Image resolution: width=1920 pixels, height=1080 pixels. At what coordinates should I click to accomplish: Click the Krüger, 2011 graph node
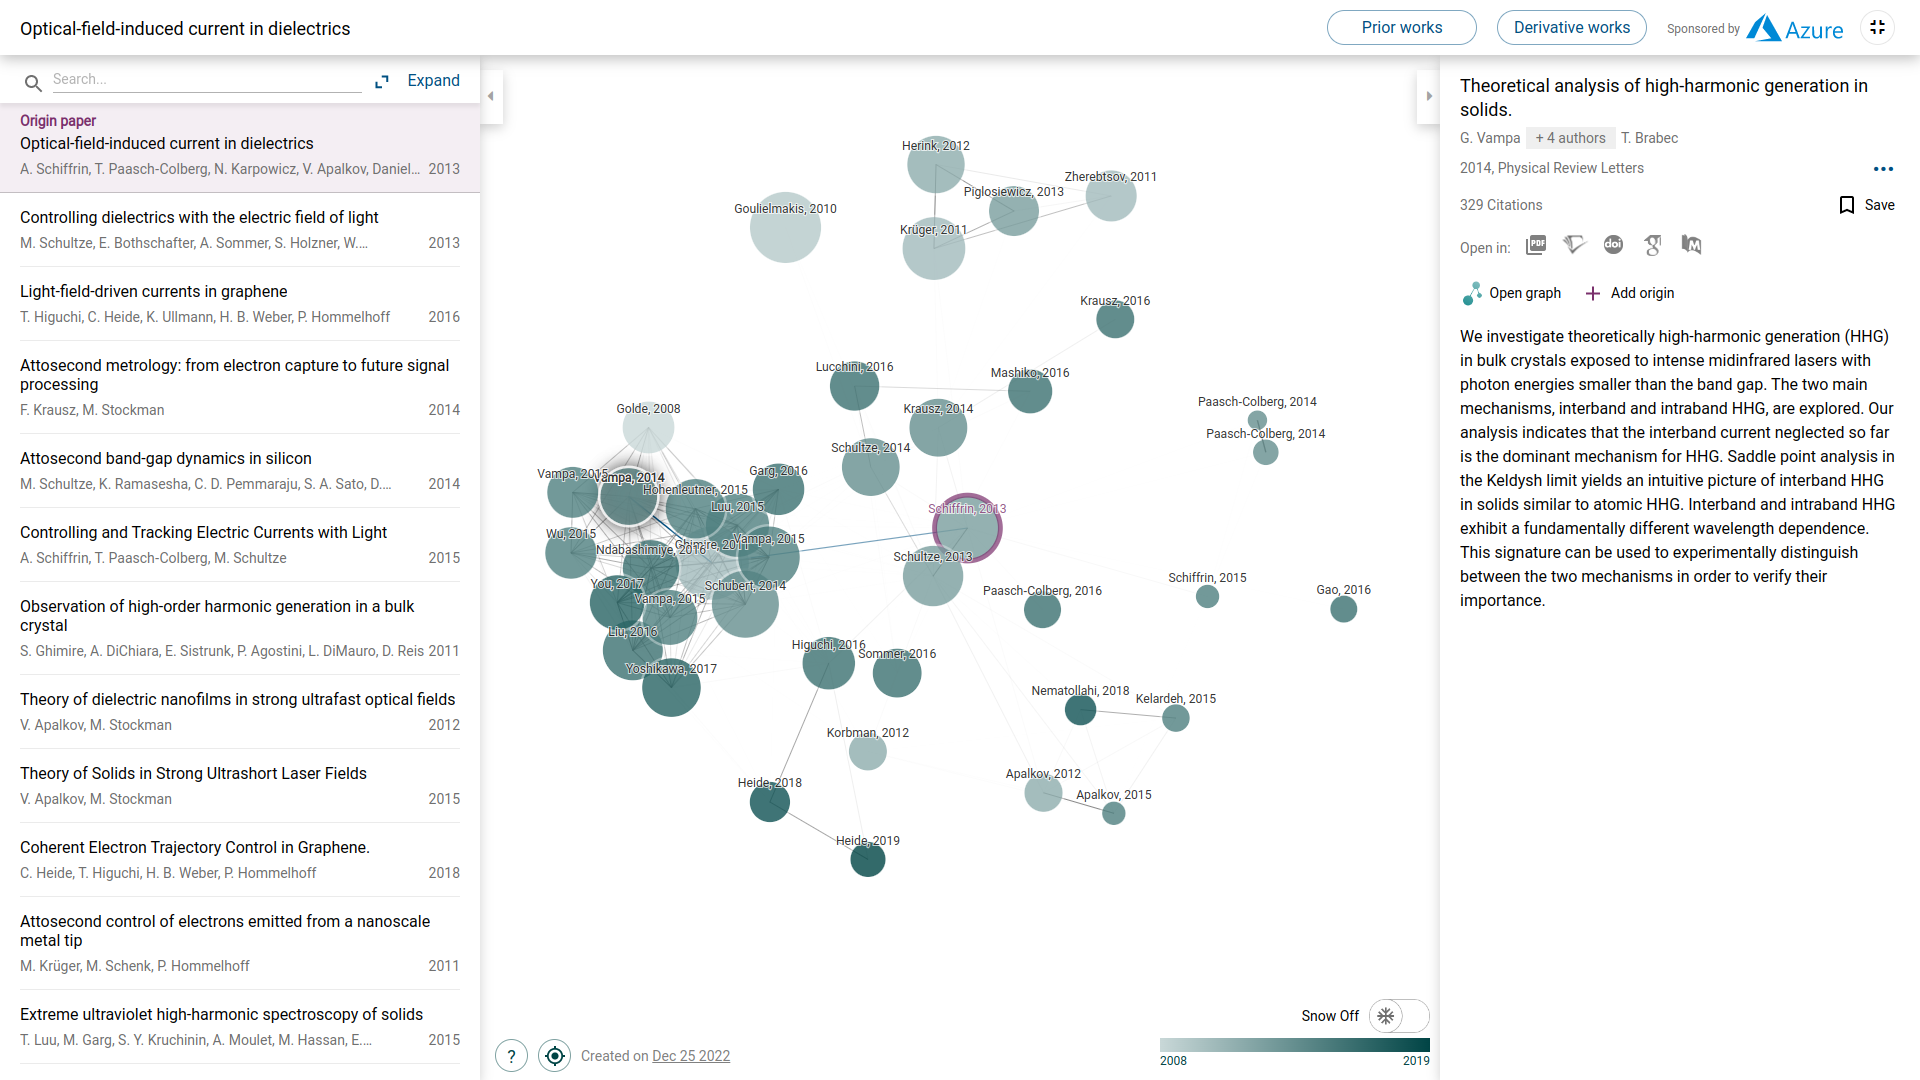click(934, 249)
